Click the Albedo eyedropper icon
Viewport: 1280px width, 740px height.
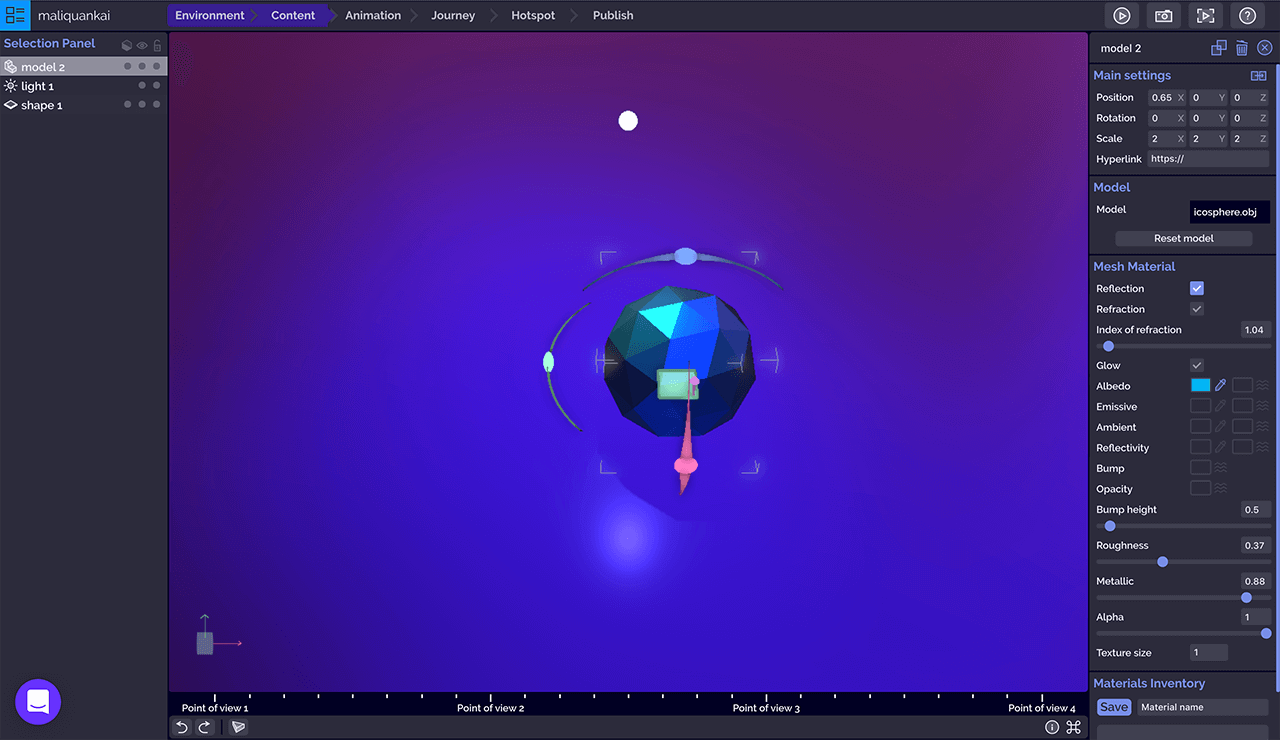[x=1220, y=386]
